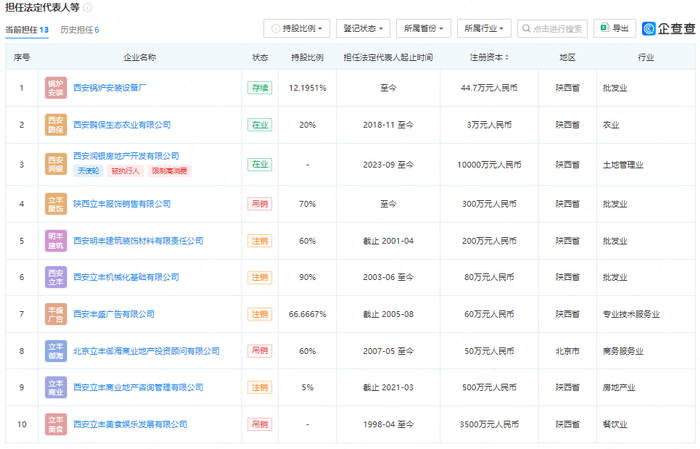Click the 66.6667% shareholding value
700x449 pixels.
pos(308,314)
